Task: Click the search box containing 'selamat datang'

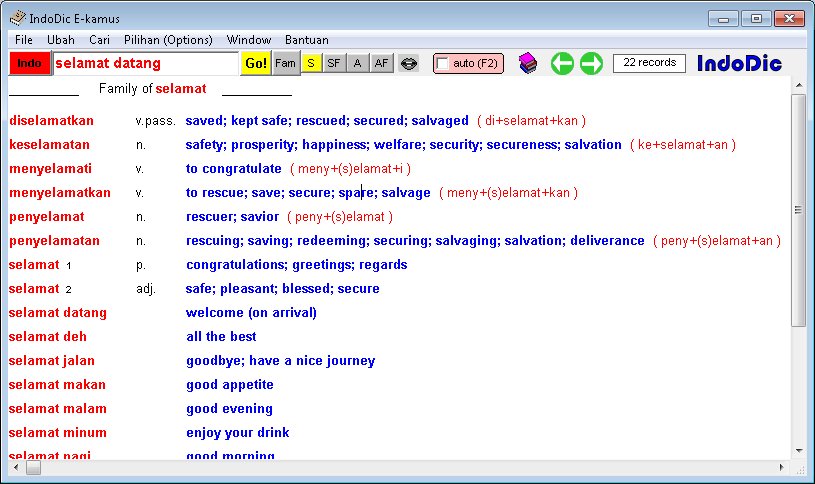Action: pyautogui.click(x=146, y=63)
